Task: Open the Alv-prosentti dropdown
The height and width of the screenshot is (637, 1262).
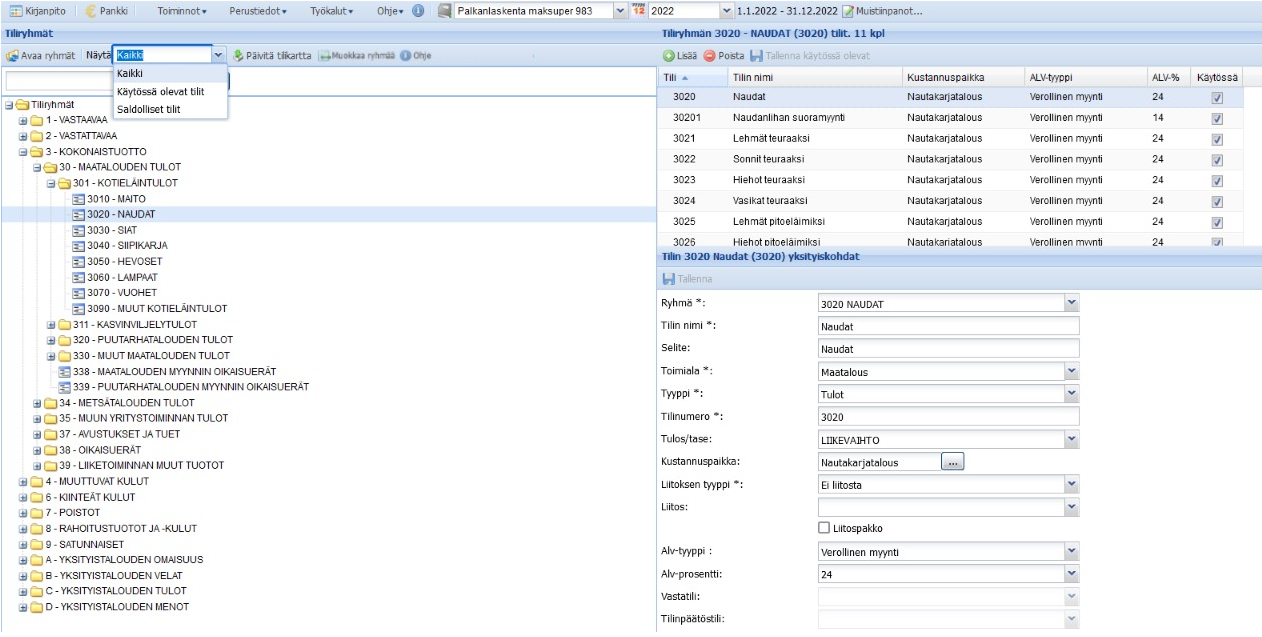Action: click(x=1071, y=574)
